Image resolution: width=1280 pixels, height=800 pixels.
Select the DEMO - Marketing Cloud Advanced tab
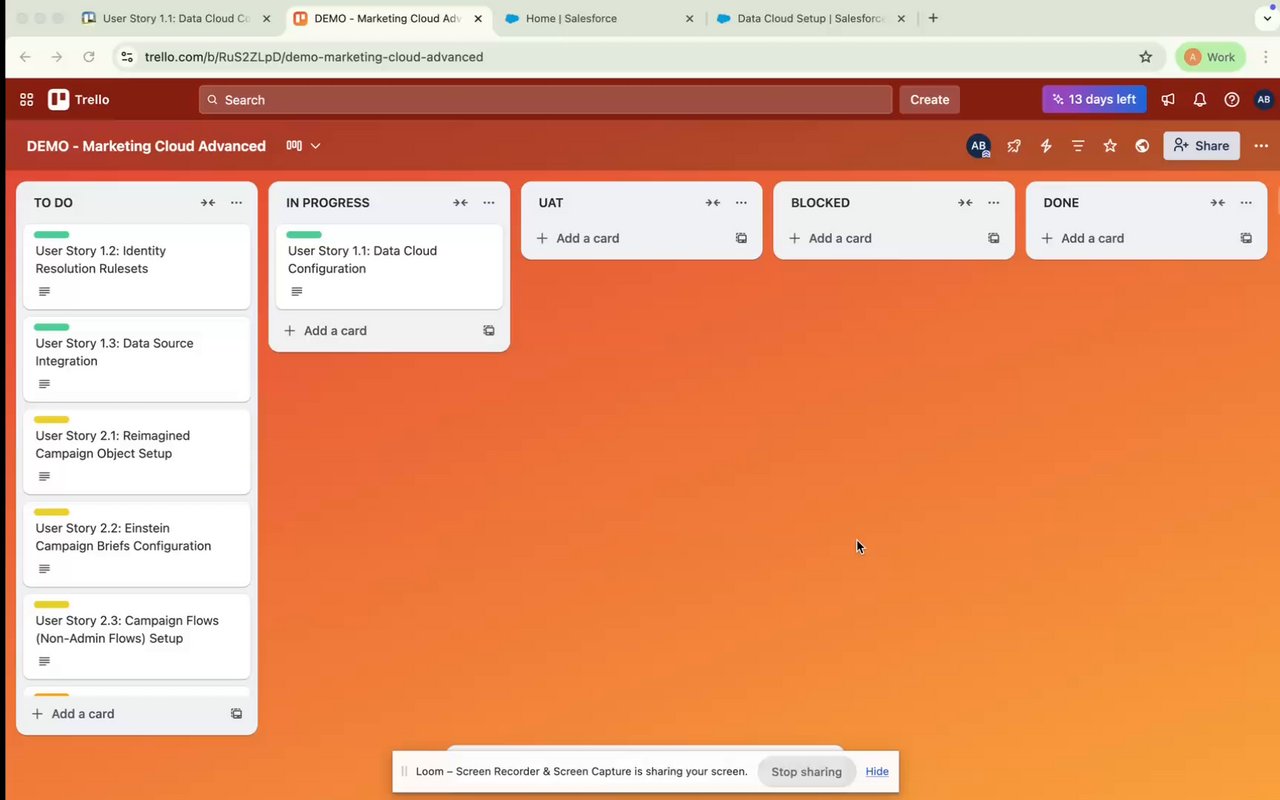390,18
